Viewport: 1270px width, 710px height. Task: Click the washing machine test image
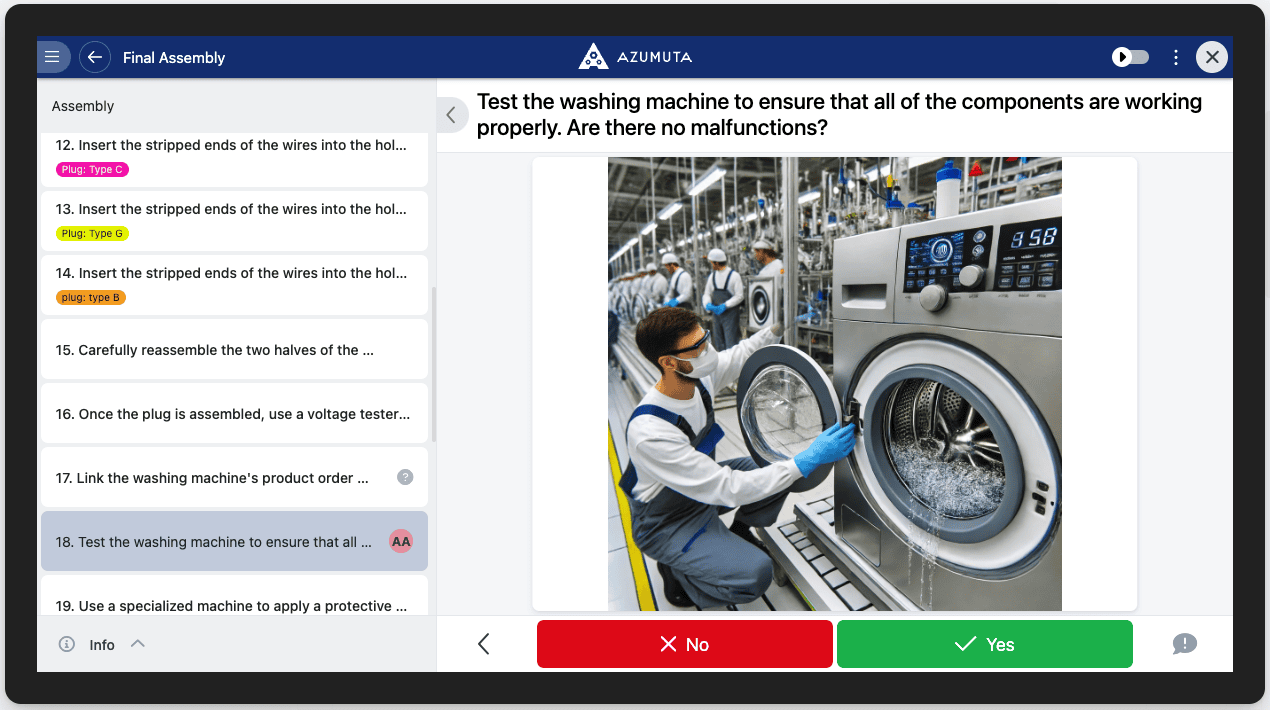point(834,383)
